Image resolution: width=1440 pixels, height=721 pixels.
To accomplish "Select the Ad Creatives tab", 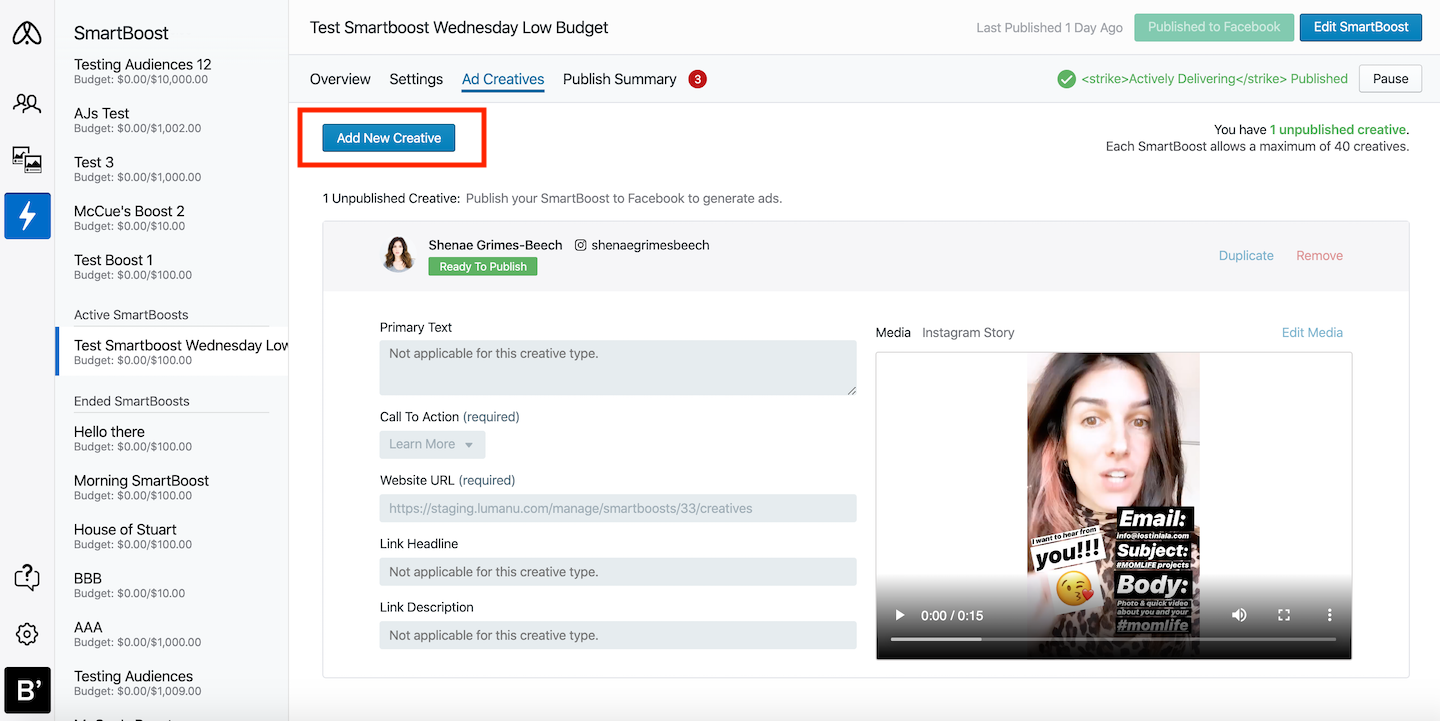I will [503, 79].
